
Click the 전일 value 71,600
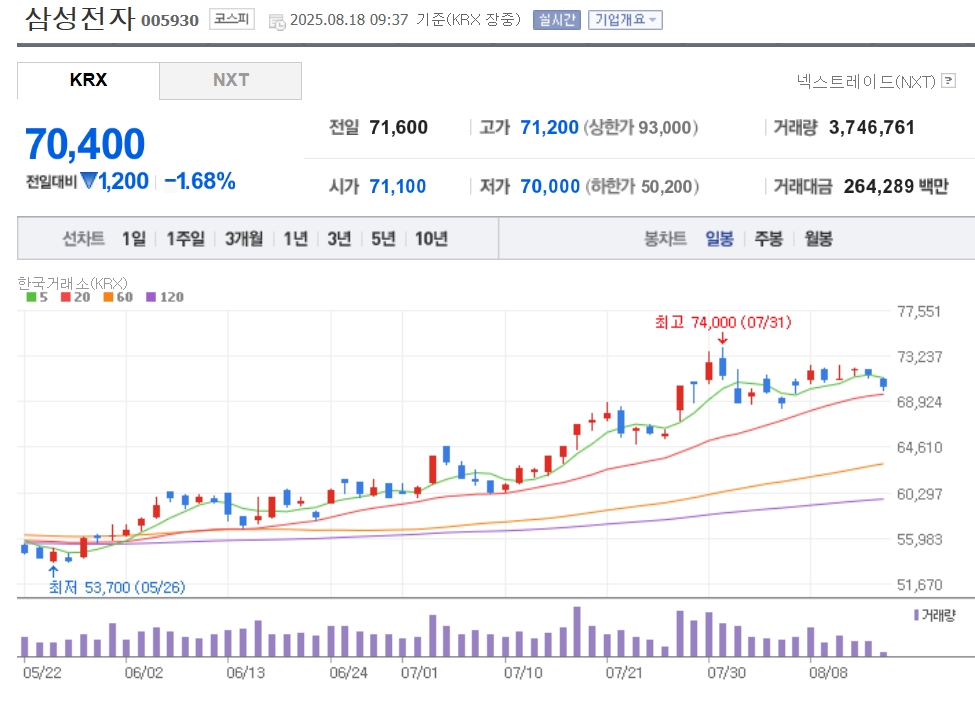pos(399,127)
